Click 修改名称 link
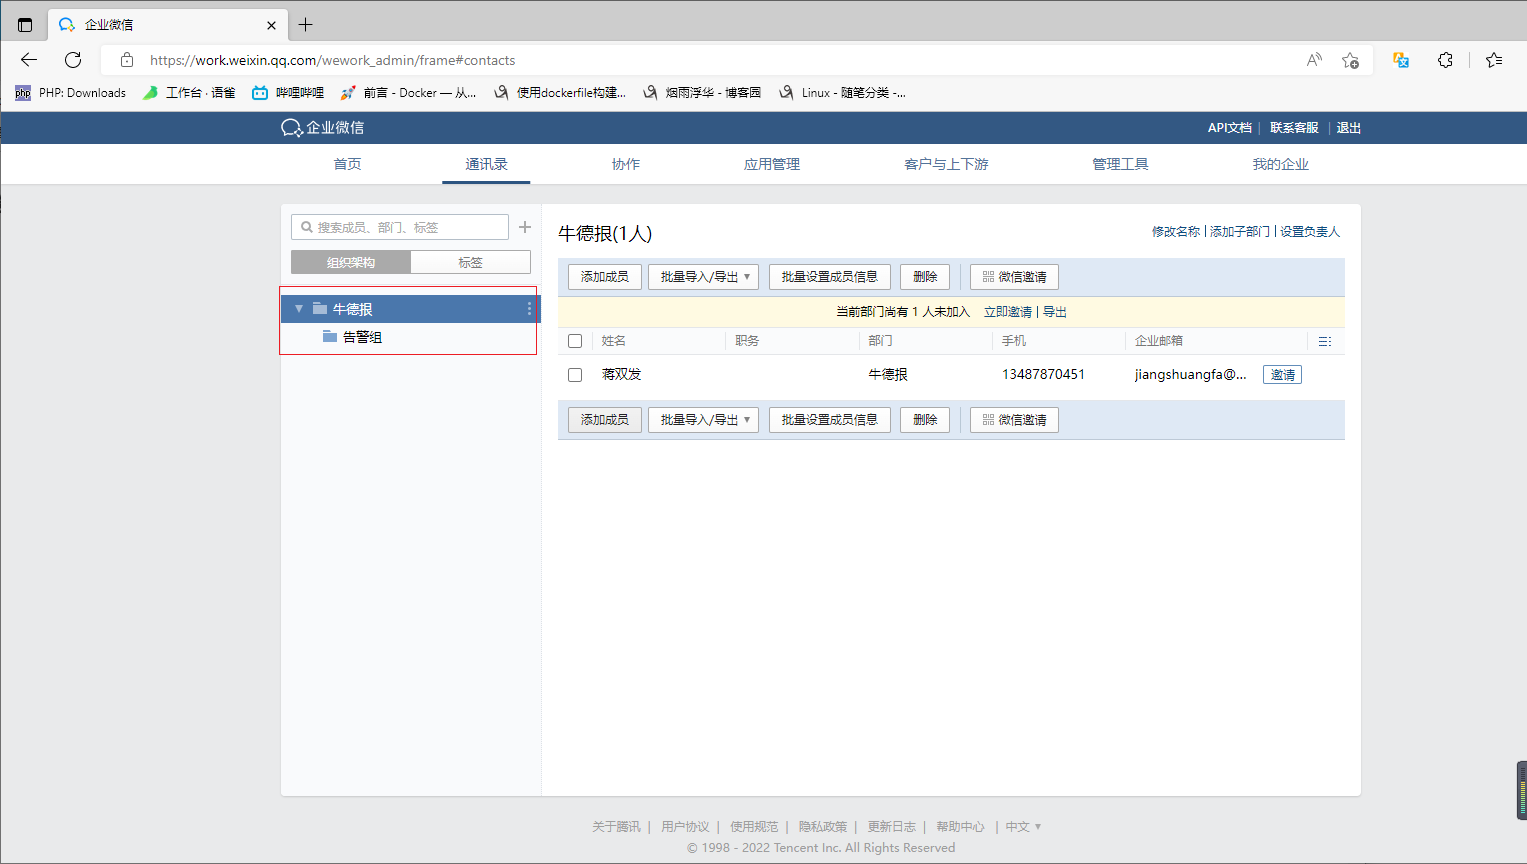 pyautogui.click(x=1176, y=232)
